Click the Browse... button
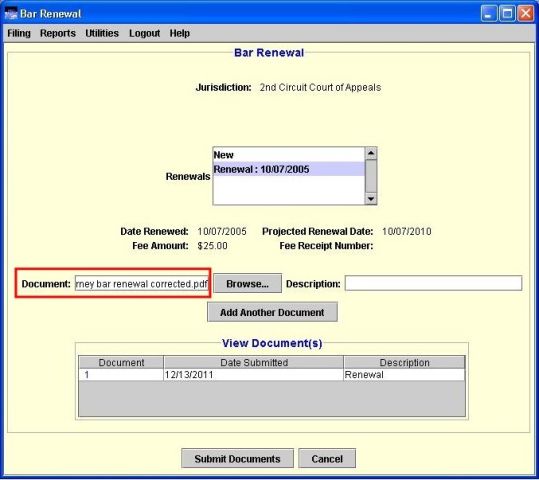 (248, 284)
